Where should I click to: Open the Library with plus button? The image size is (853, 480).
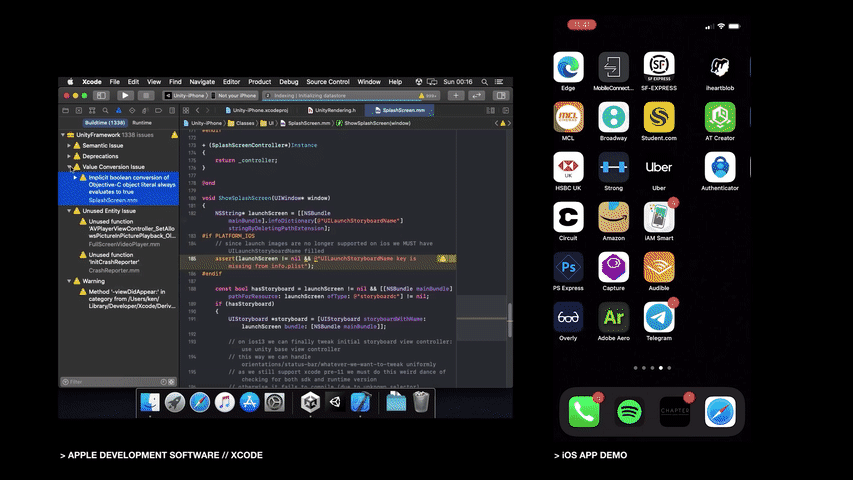(x=455, y=95)
